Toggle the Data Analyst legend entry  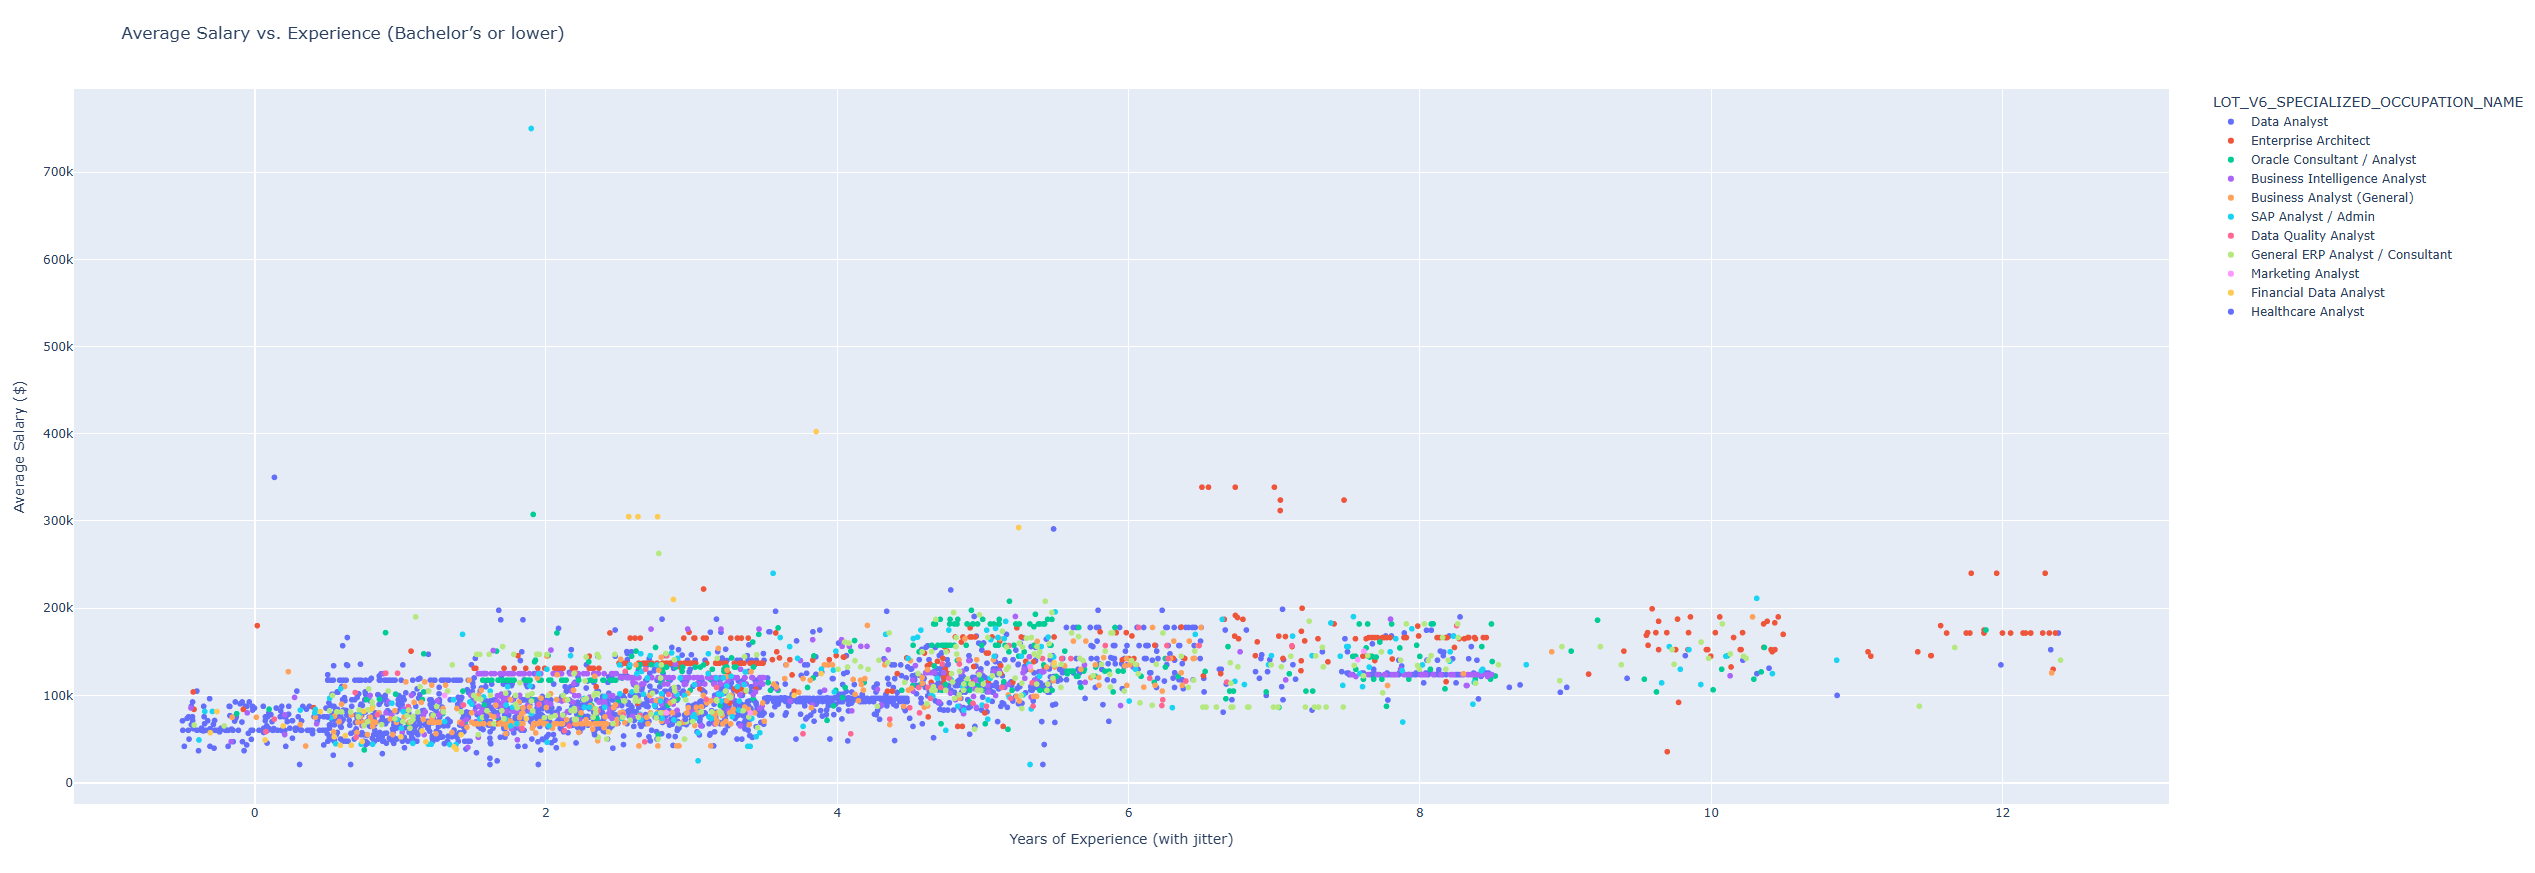coord(2289,122)
